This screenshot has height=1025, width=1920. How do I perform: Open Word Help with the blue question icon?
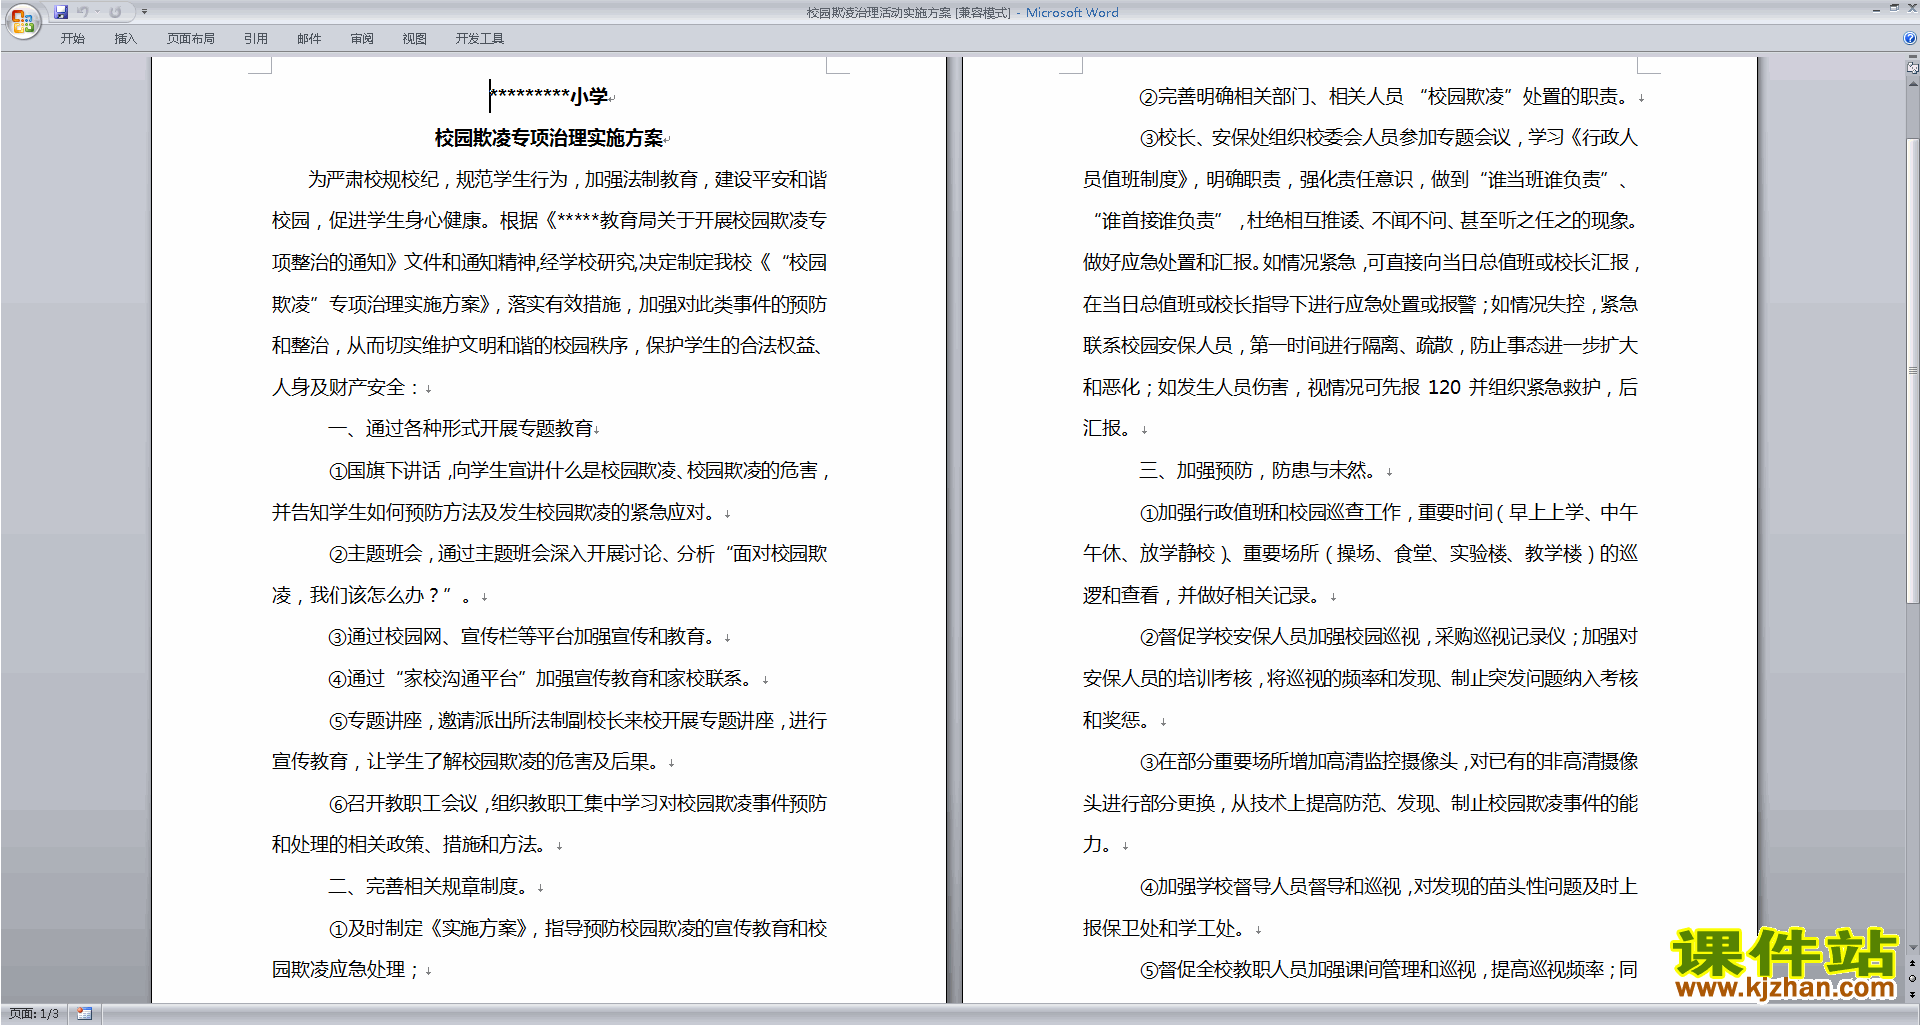[x=1910, y=39]
